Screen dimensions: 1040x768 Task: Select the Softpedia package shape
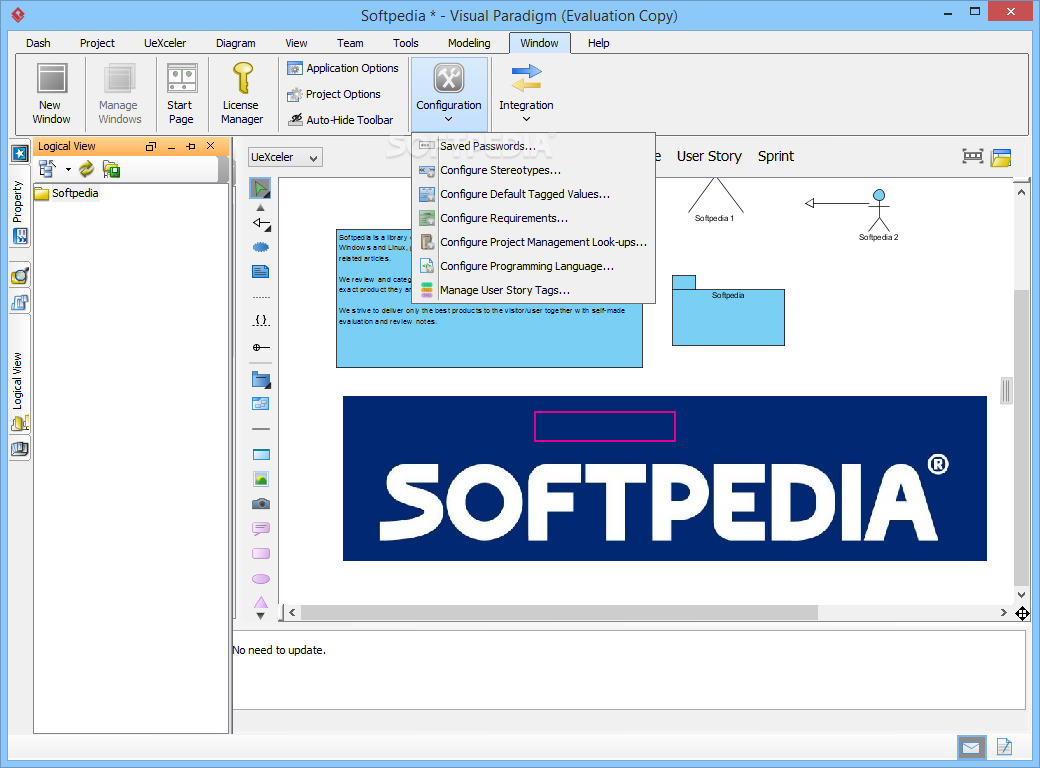(x=728, y=310)
